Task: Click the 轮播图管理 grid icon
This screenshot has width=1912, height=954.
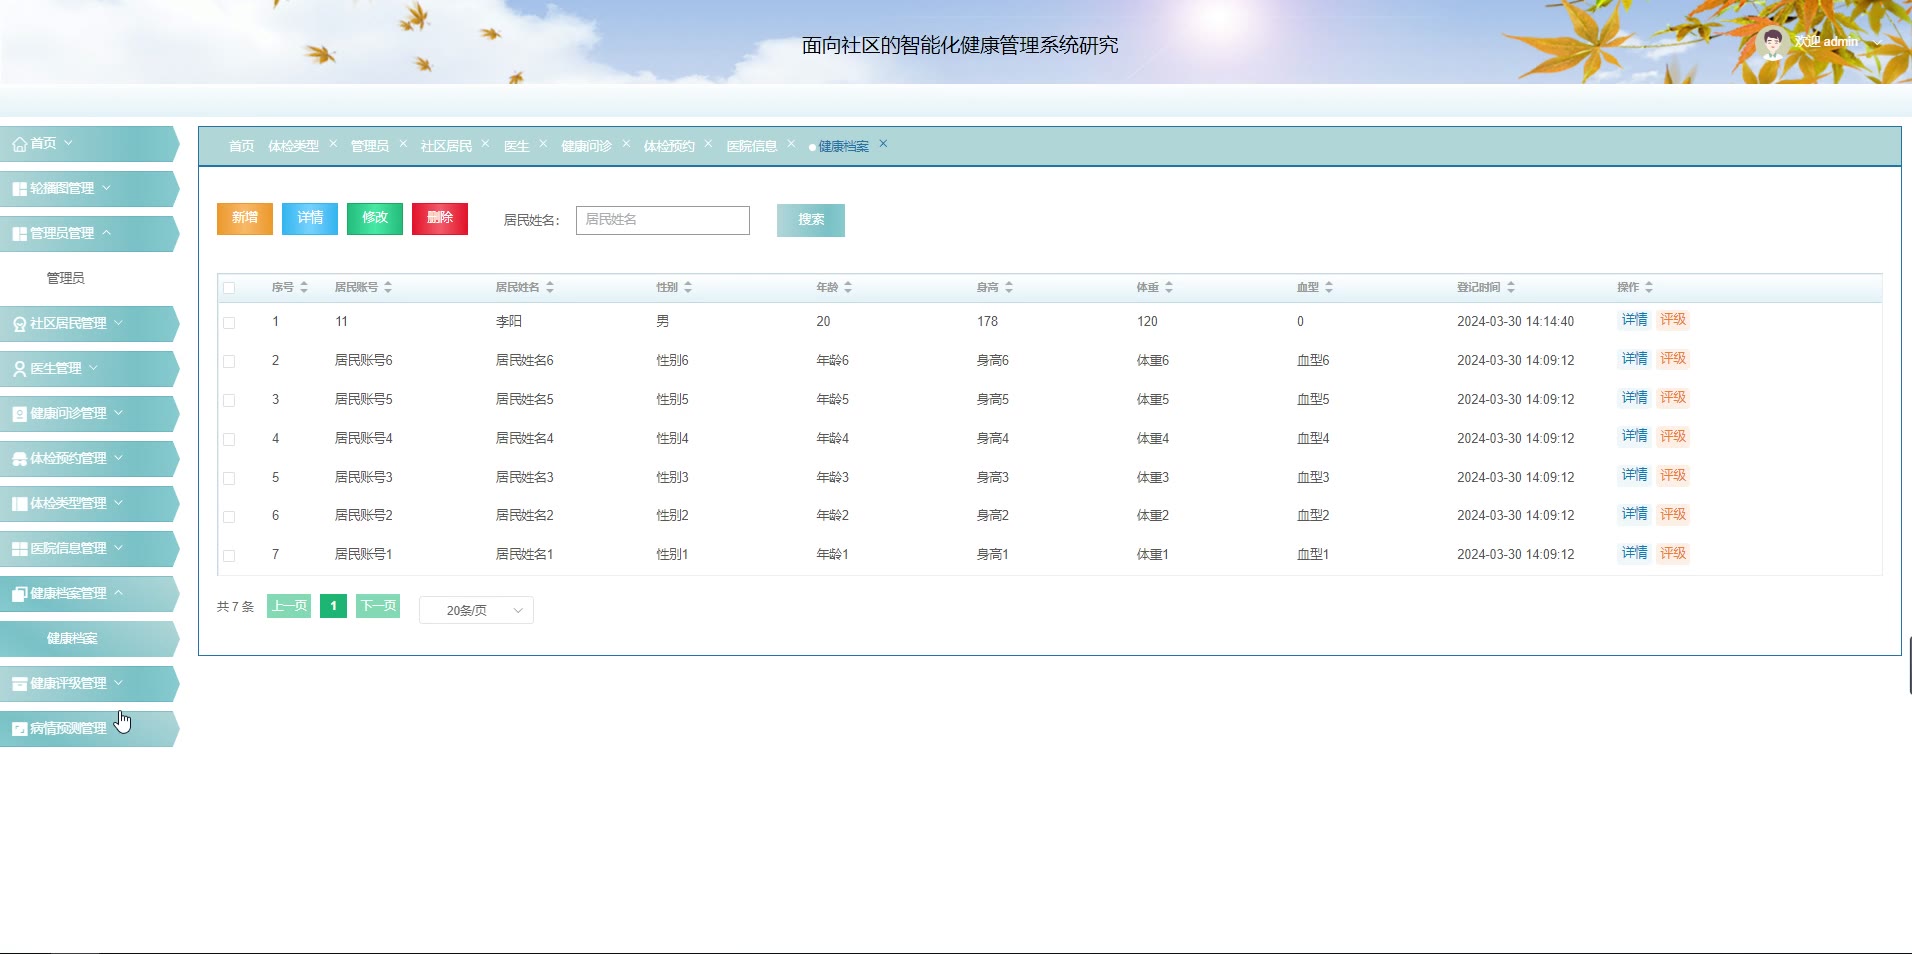Action: click(x=19, y=189)
